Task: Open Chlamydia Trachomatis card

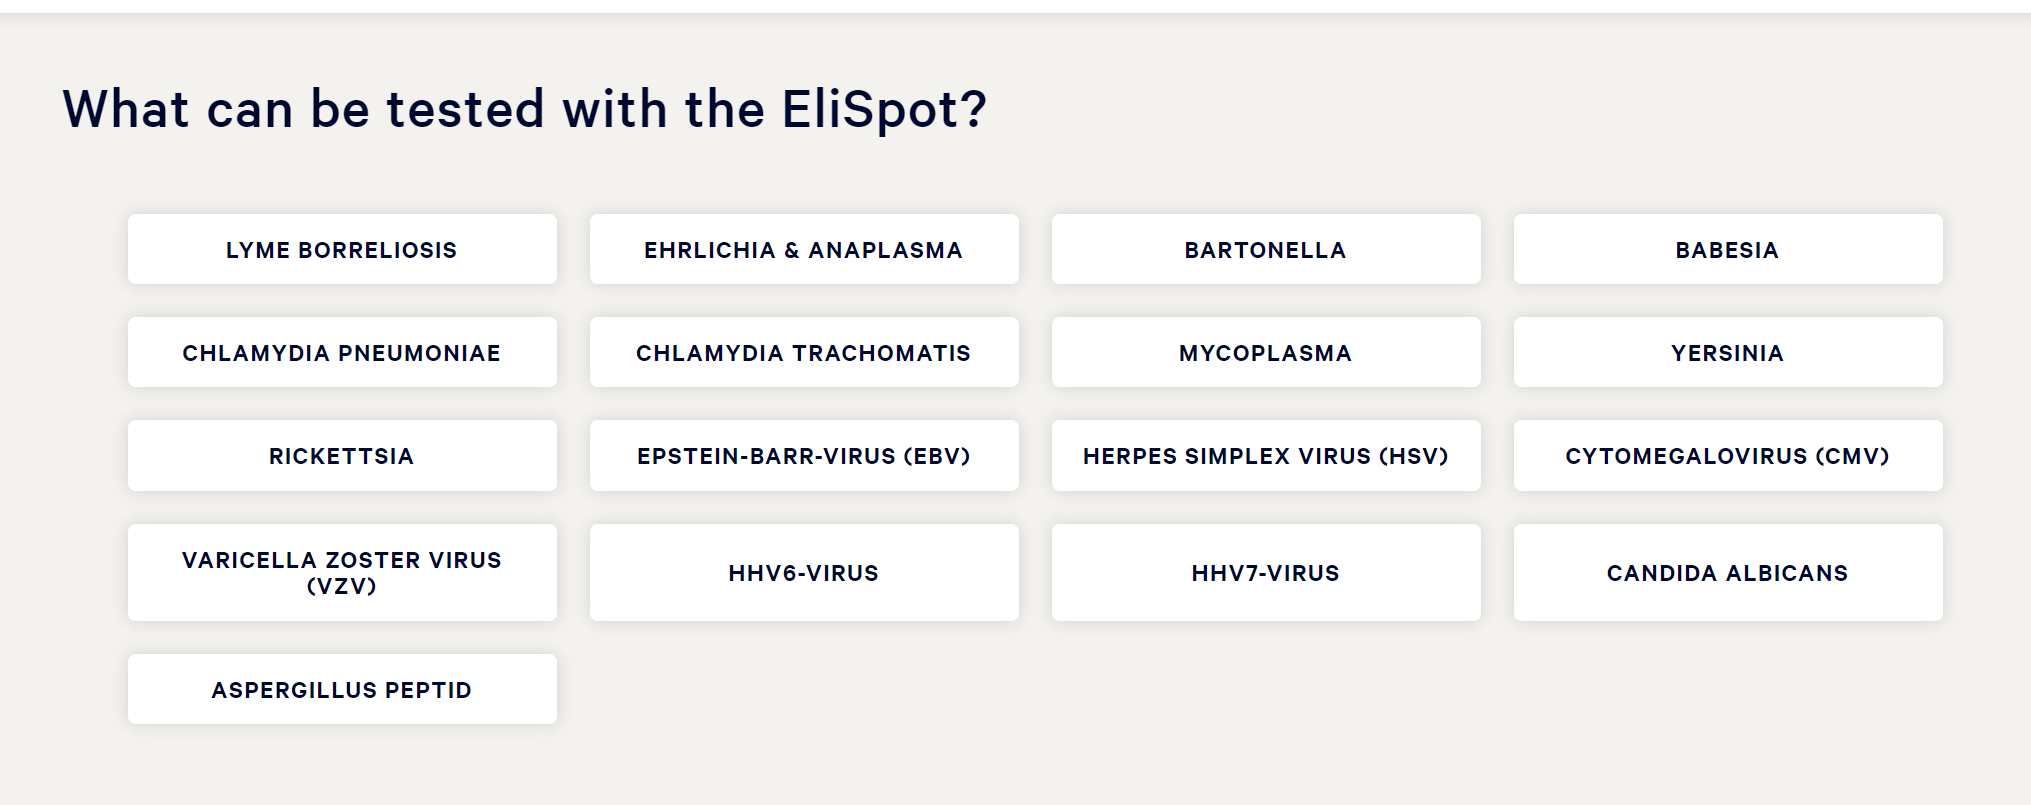Action: coord(804,352)
